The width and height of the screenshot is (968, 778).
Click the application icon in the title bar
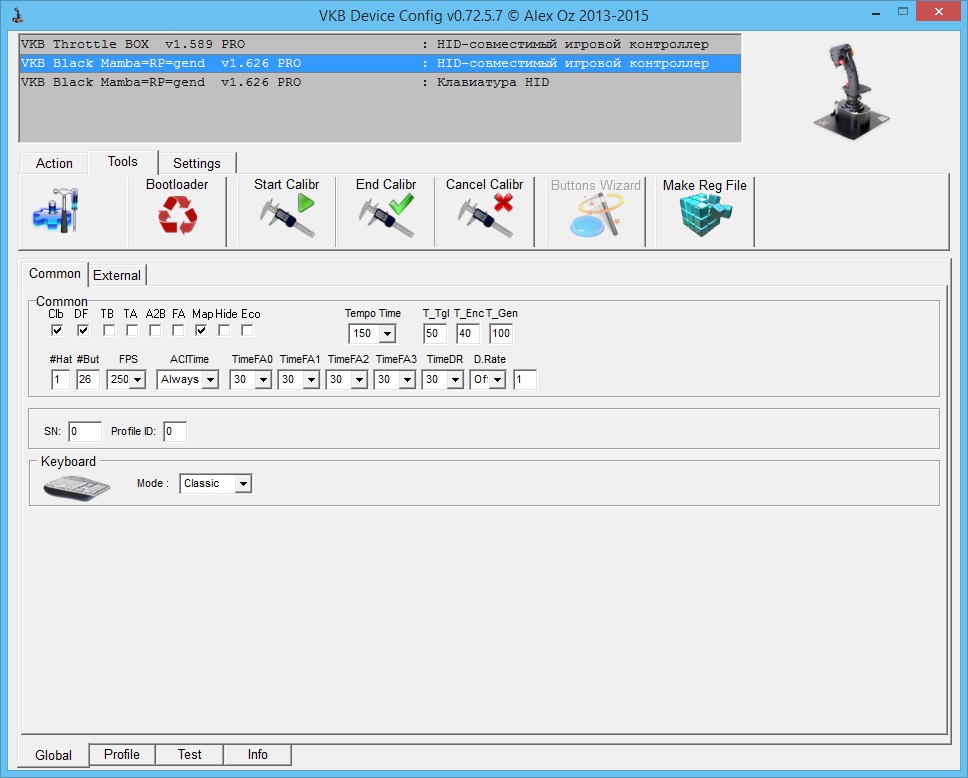(x=18, y=15)
